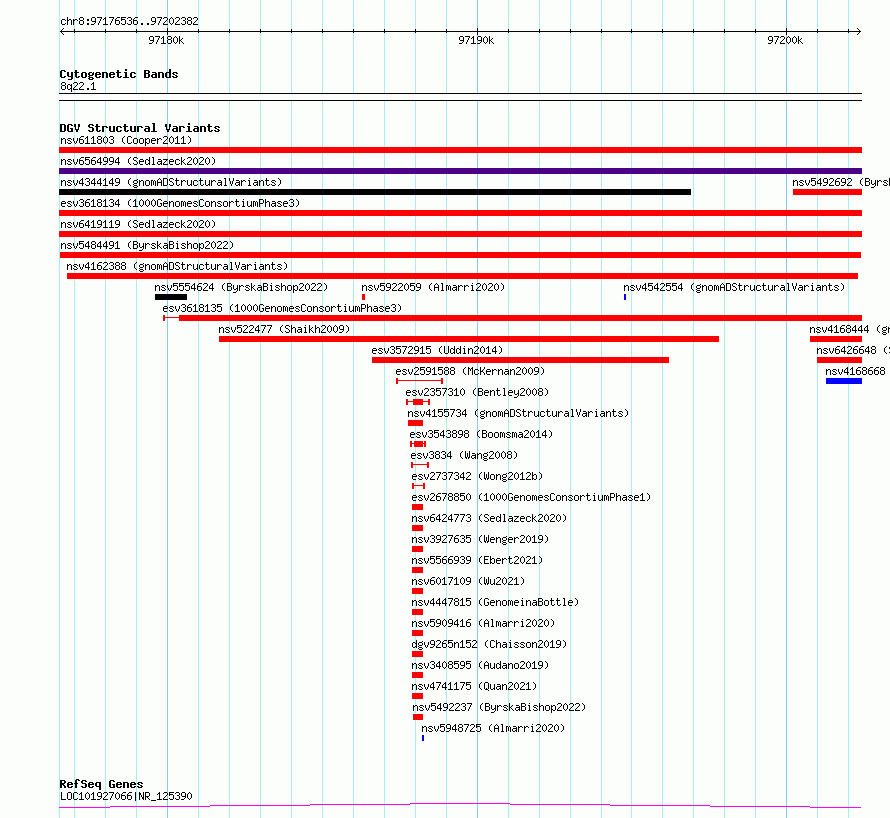Screen dimensions: 890x818
Task: Click esv3618134 (1000GenomesConsortiumPhase3) label
Action: pos(180,203)
